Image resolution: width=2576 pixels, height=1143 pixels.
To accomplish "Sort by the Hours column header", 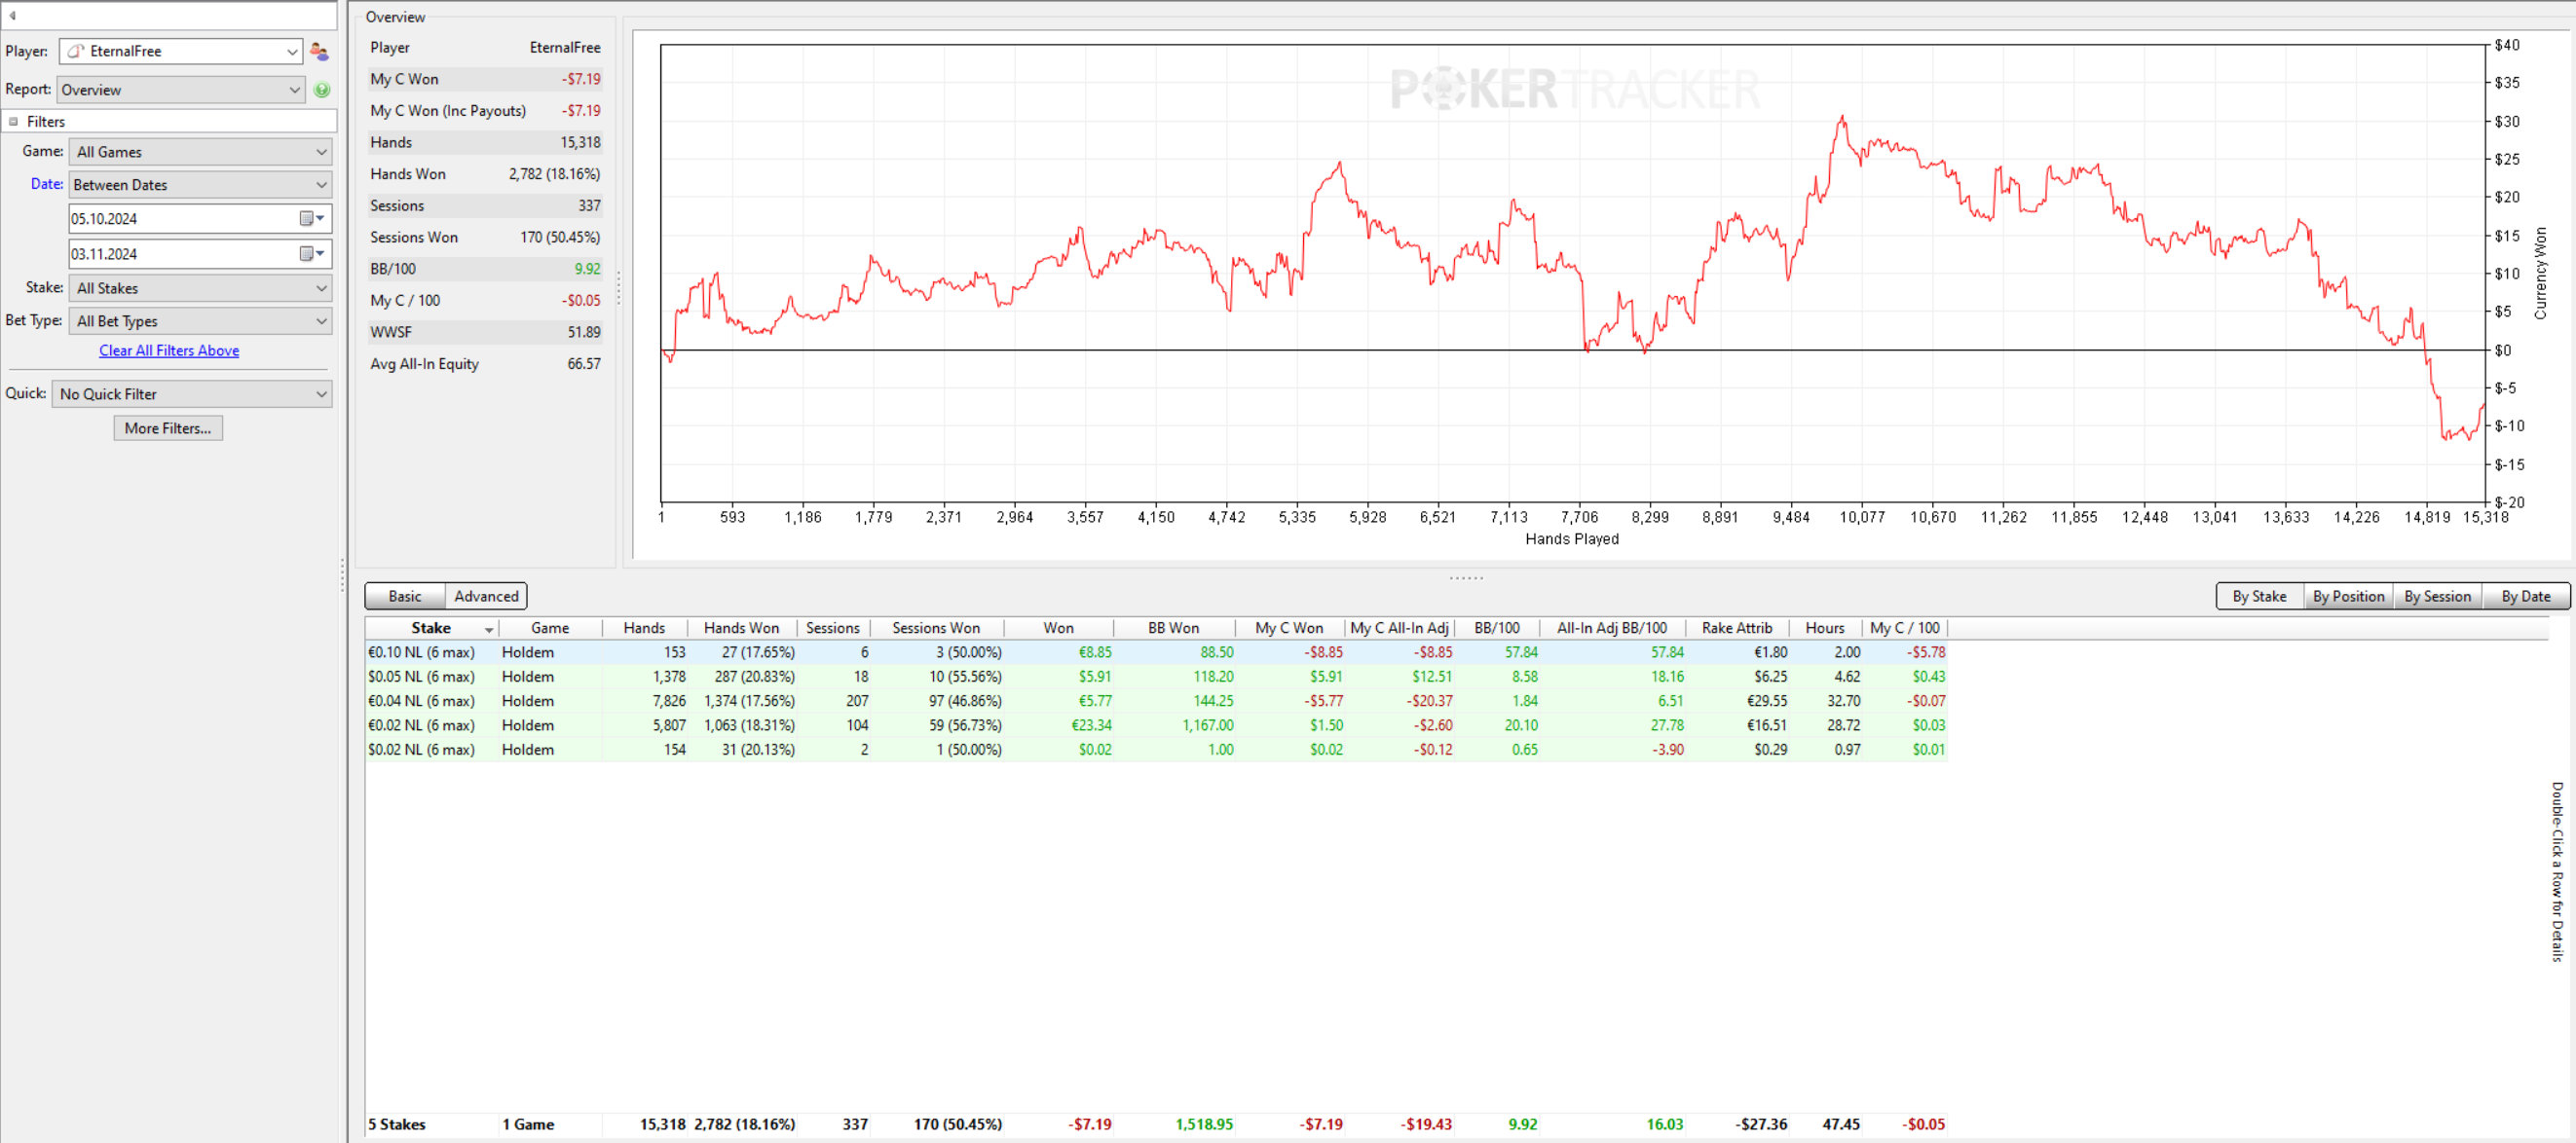I will [x=1824, y=628].
